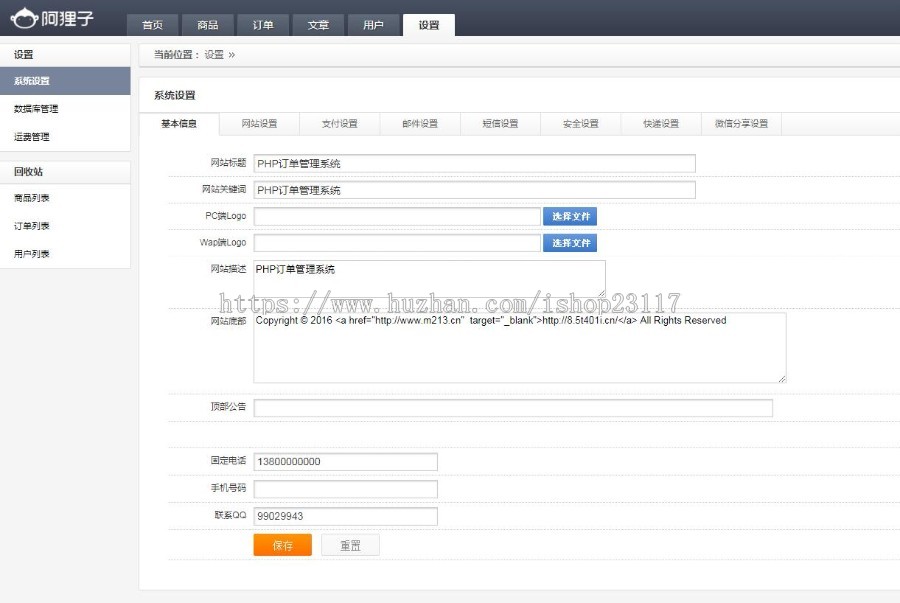Switch to the 基本信息 tab
Screen dimensions: 900x603
[x=179, y=124]
